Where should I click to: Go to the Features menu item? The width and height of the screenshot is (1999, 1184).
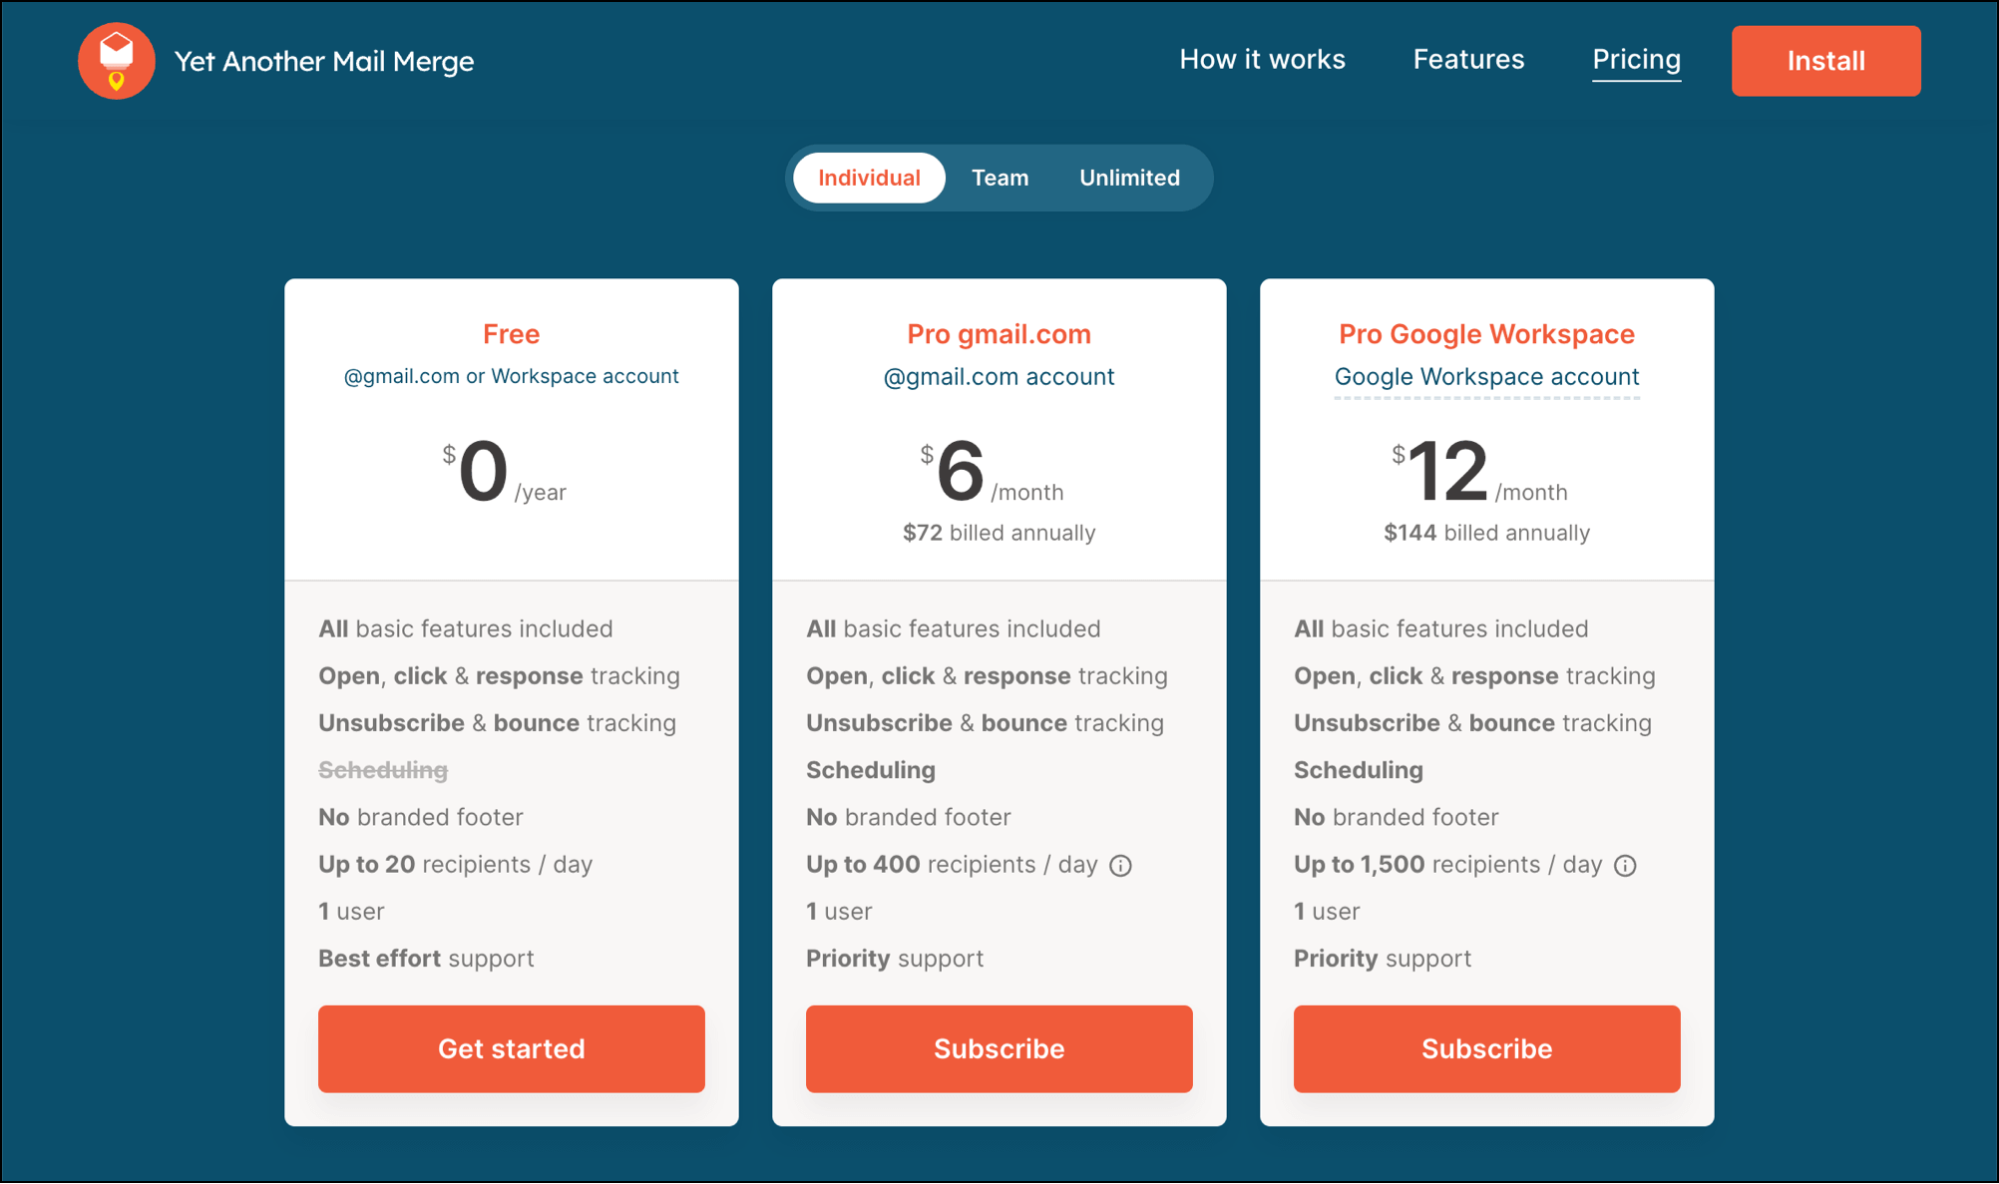1469,60
